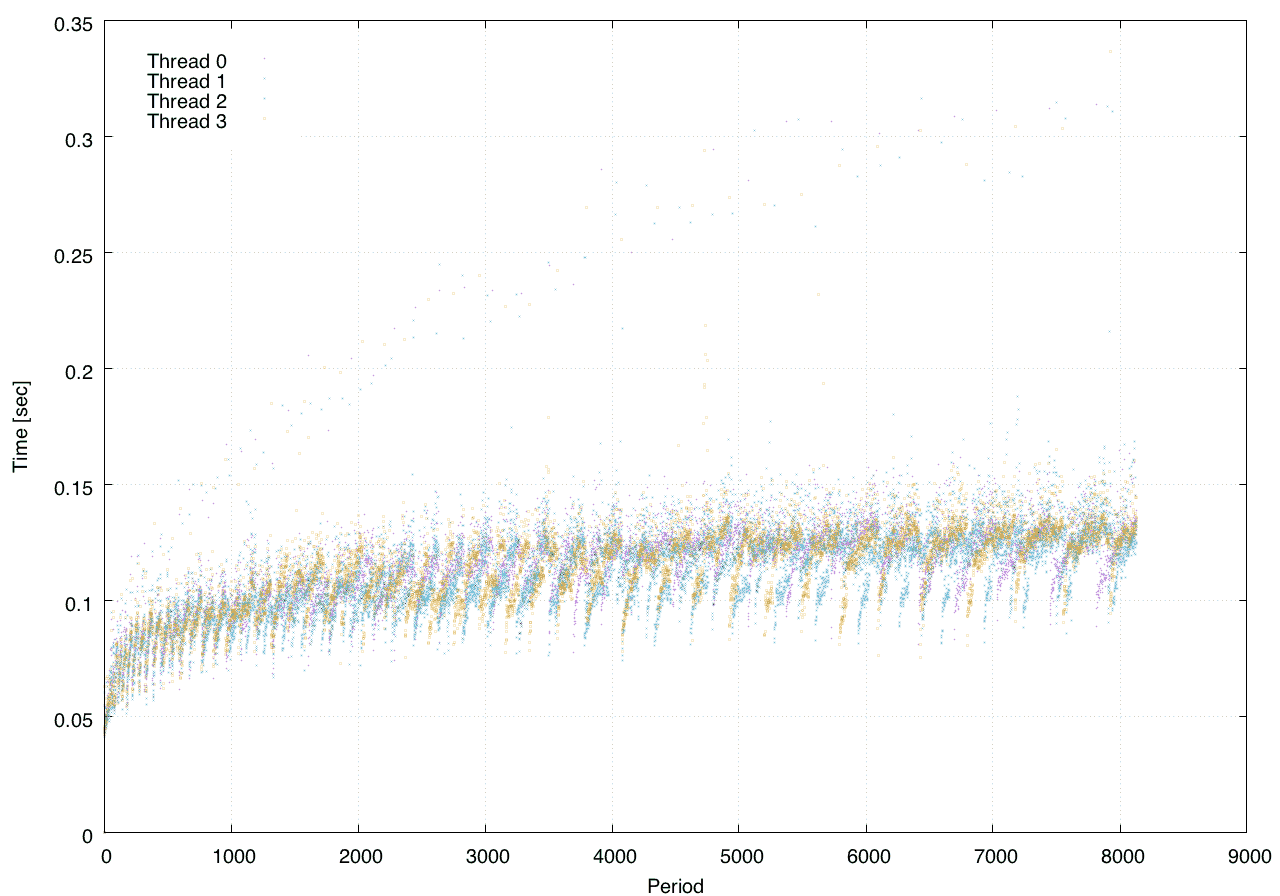Click the Thread 1 legend label
Image resolution: width=1280 pixels, height=896 pixels.
point(187,81)
